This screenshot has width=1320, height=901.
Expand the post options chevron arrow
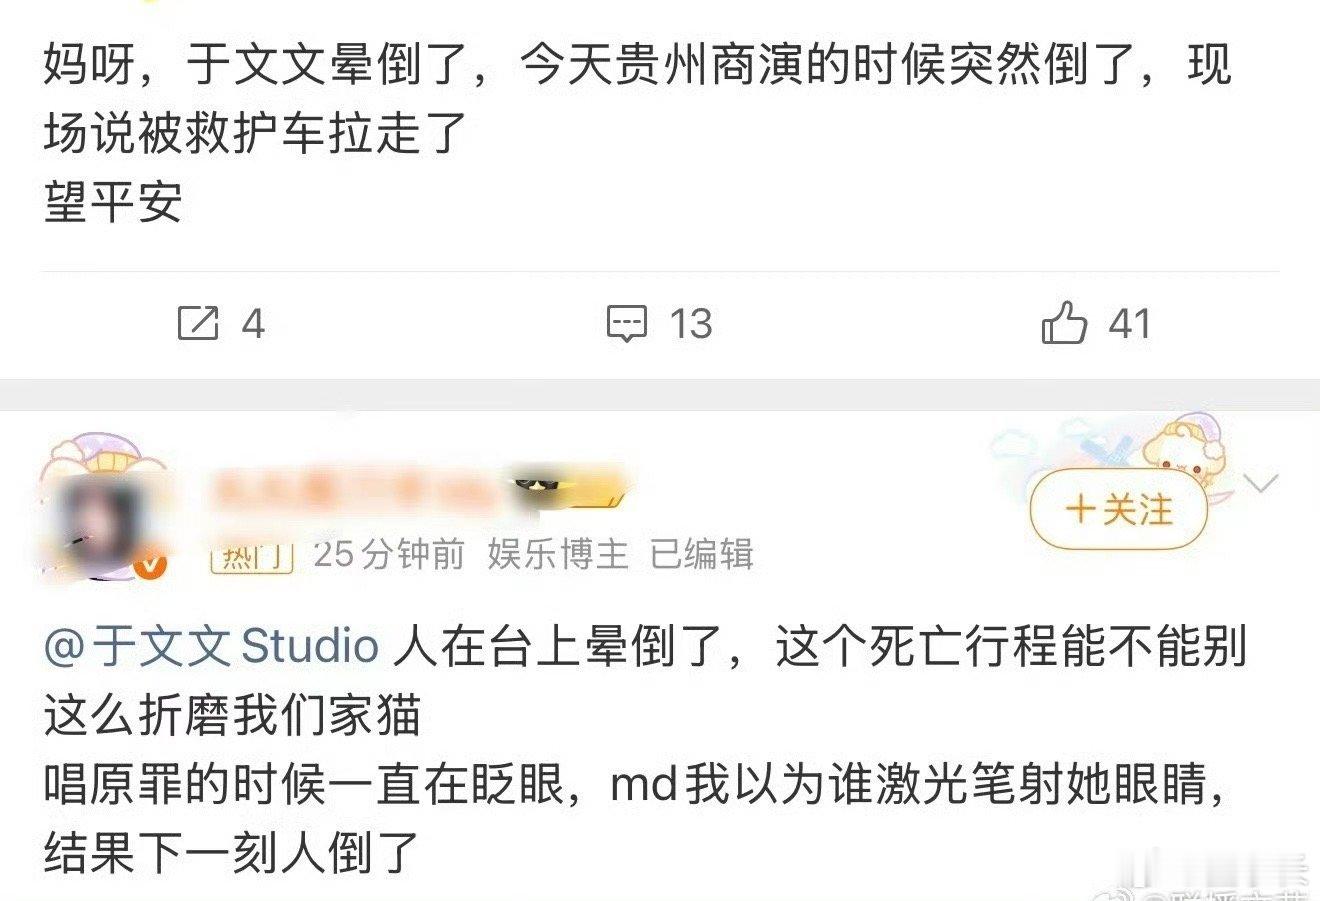(x=1261, y=484)
